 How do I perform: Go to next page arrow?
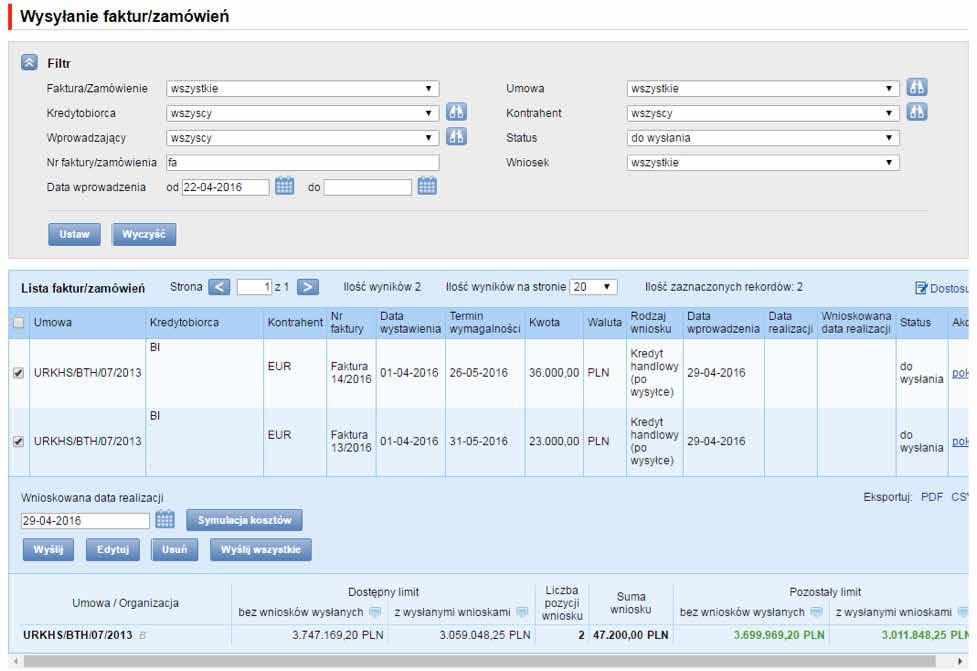tap(308, 287)
